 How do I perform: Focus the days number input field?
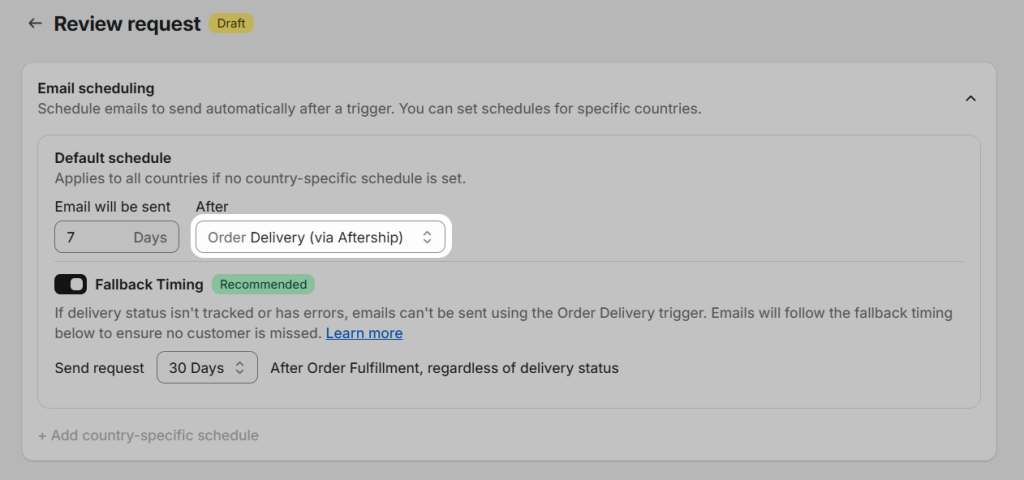[90, 238]
